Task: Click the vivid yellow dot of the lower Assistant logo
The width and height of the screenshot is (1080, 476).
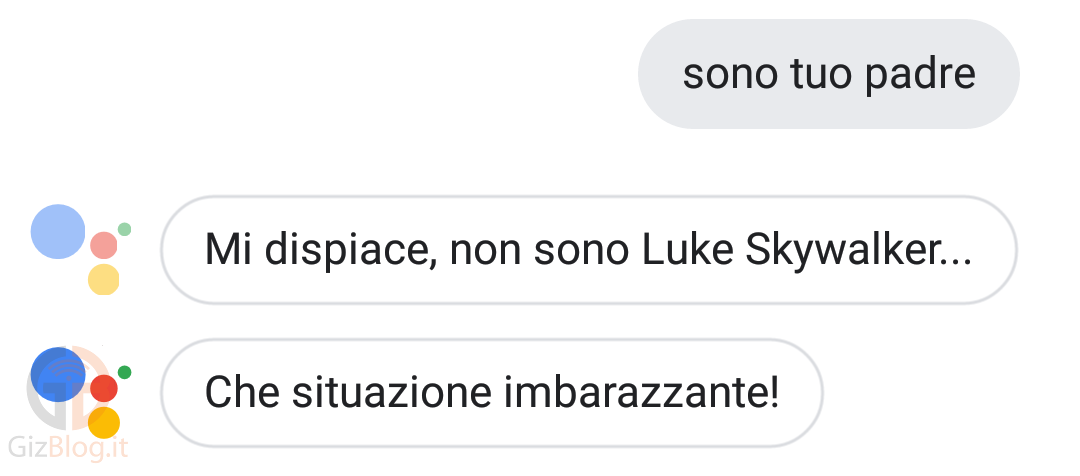Action: 104,422
